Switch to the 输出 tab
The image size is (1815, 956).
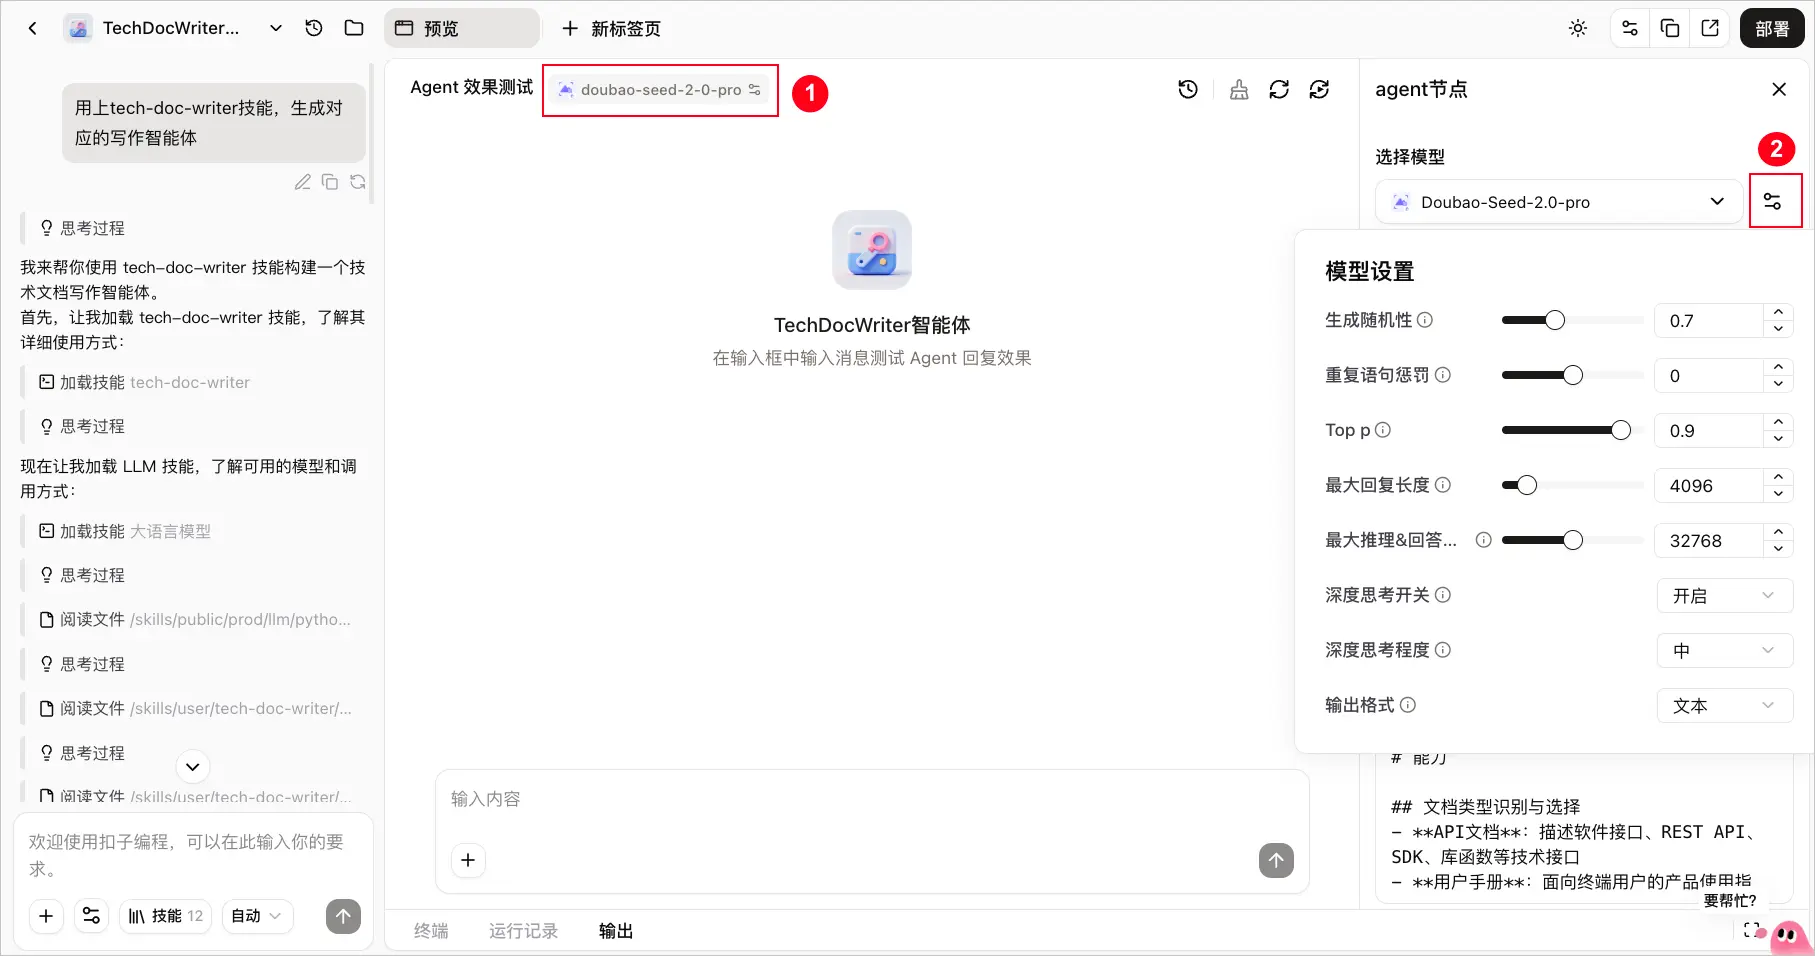pyautogui.click(x=616, y=931)
